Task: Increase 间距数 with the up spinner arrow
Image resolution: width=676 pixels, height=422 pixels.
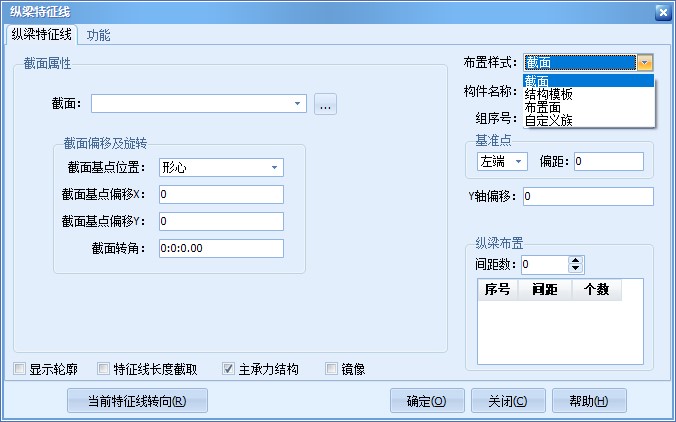Action: coord(575,260)
